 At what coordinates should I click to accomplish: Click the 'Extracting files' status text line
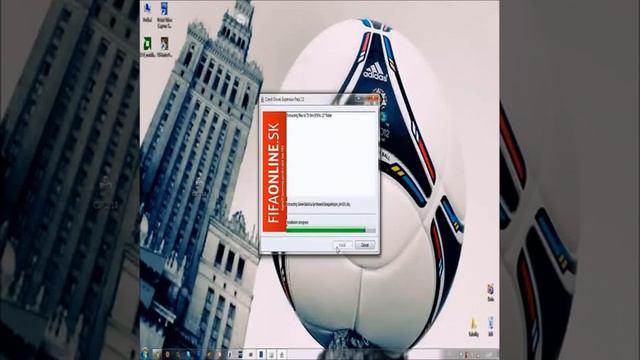pos(309,116)
